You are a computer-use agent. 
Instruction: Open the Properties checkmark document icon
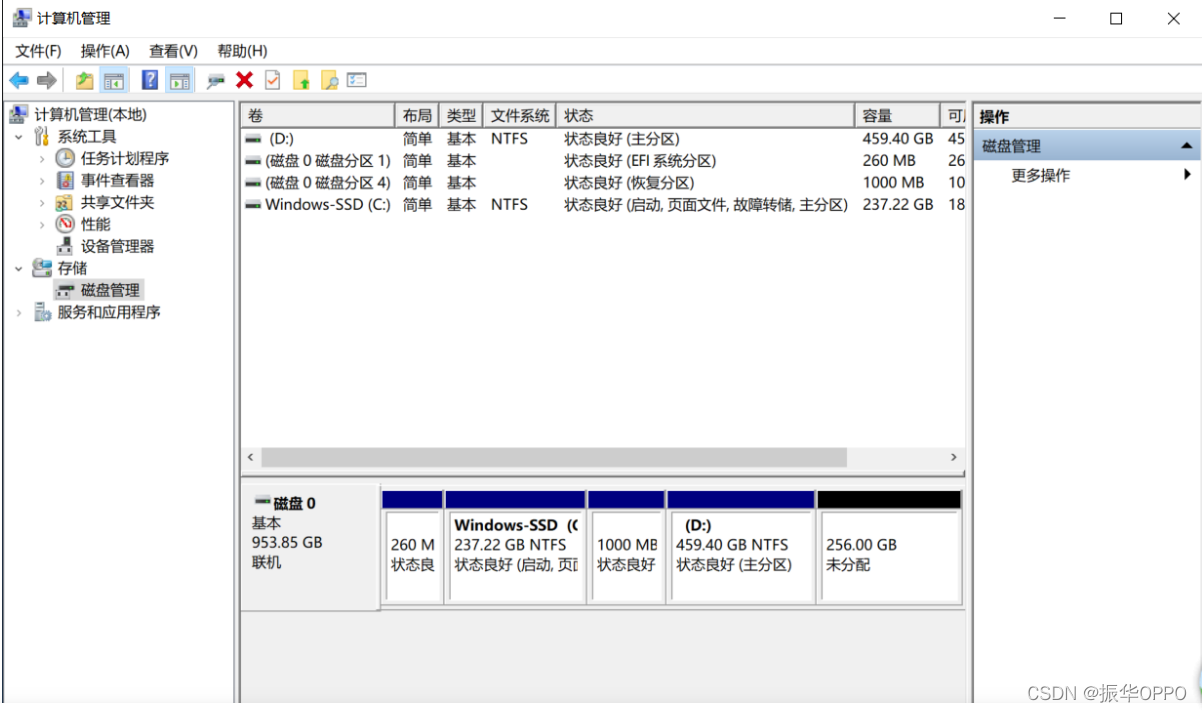point(273,80)
